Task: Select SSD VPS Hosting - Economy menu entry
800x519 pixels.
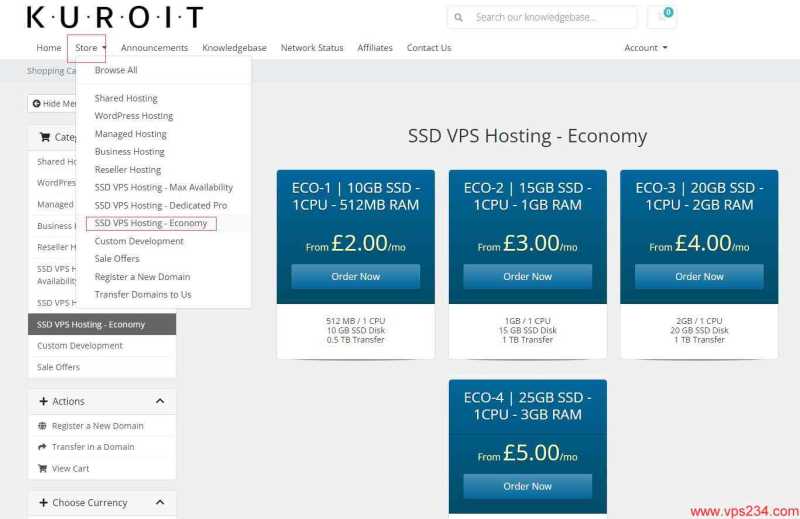Action: click(x=151, y=224)
